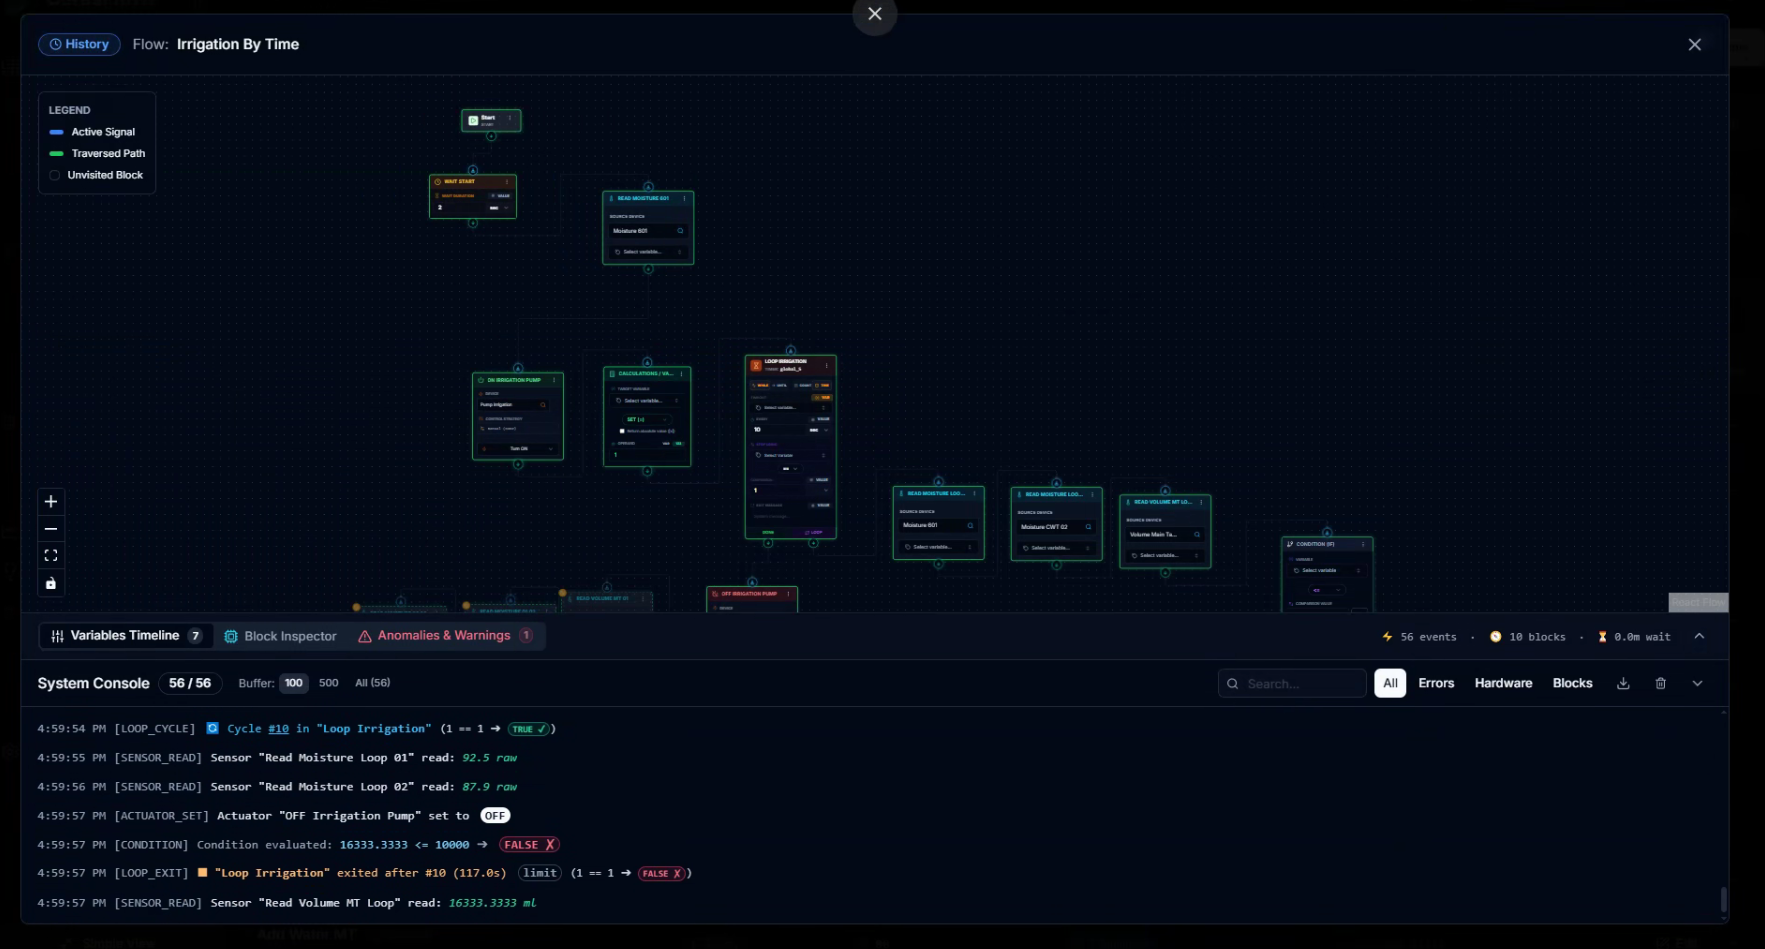Filter the console by All
1765x949 pixels.
point(1390,683)
